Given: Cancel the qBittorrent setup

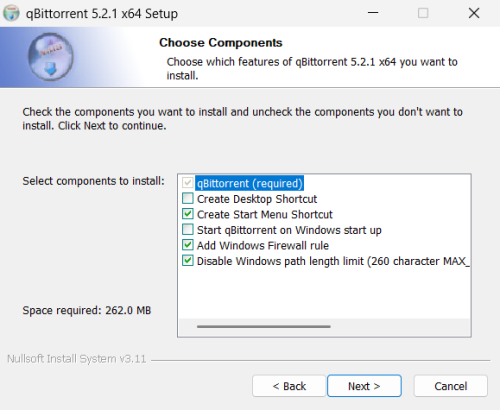Looking at the screenshot, I should point(451,386).
